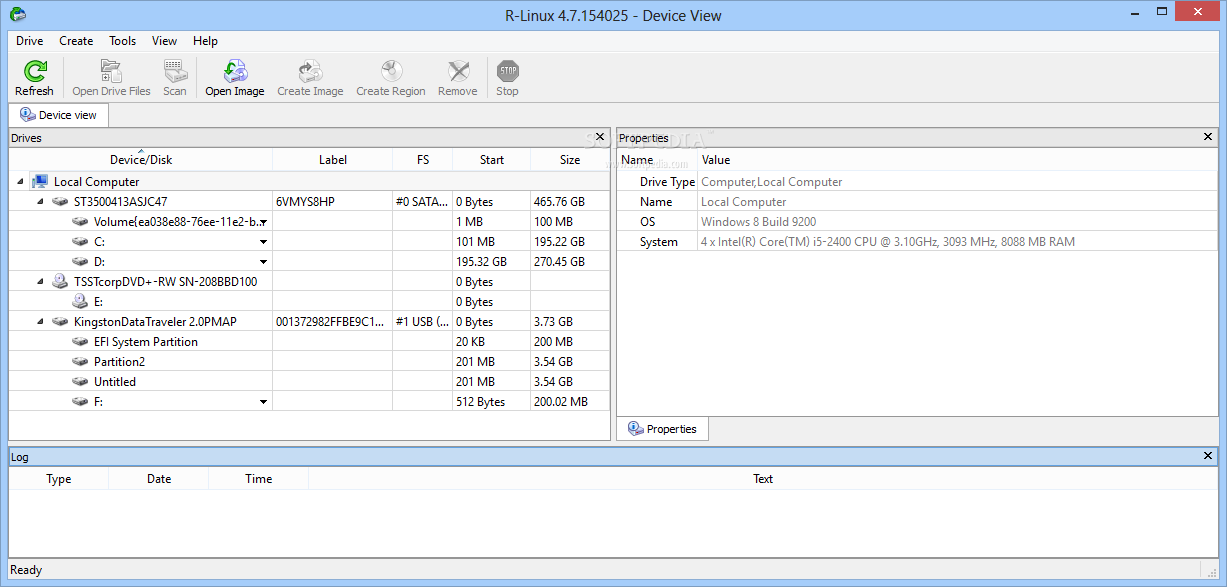Click the Windows 8 Build 9200 value

coord(759,222)
